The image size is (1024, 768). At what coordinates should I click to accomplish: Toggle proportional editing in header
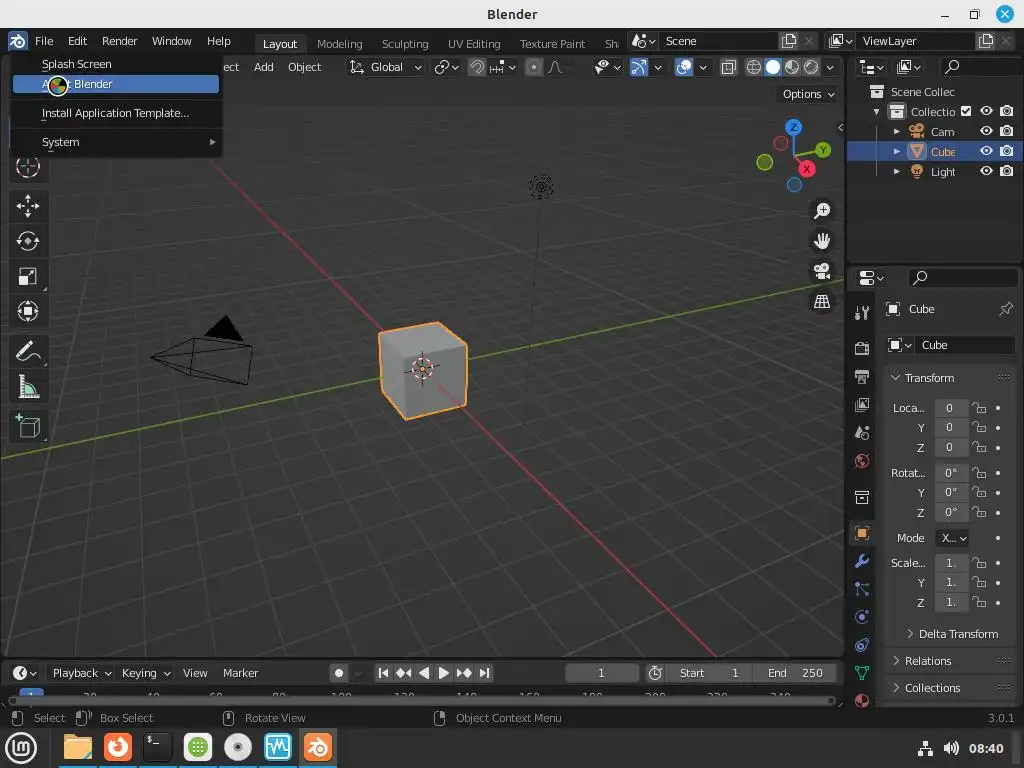pyautogui.click(x=534, y=67)
